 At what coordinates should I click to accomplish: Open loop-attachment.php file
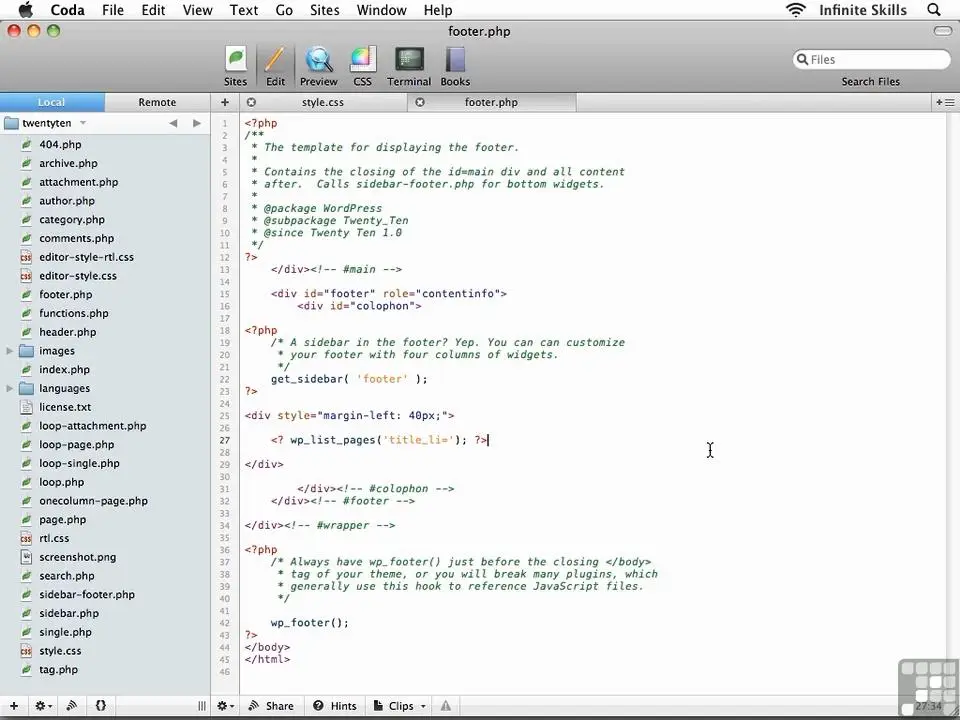click(92, 426)
